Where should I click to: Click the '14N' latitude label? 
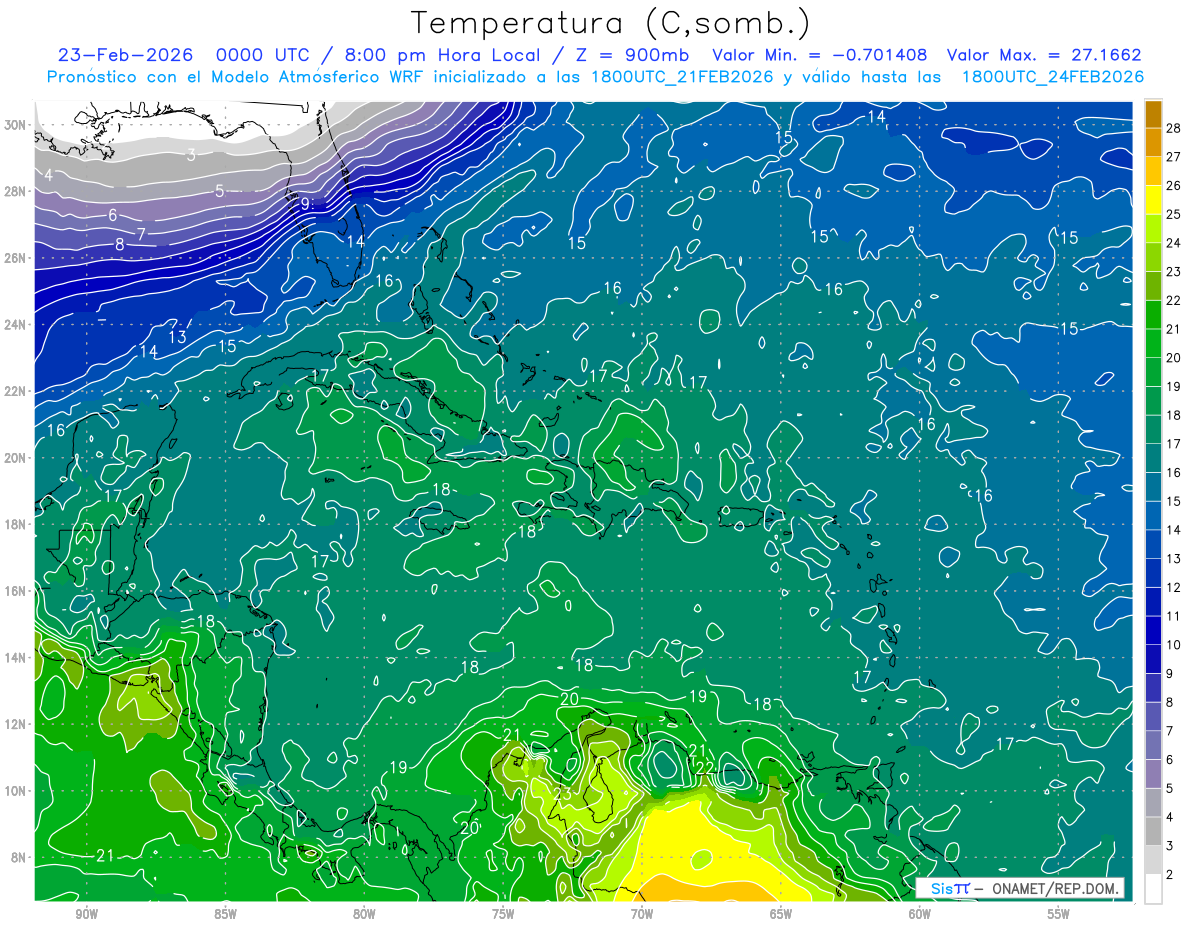point(15,658)
